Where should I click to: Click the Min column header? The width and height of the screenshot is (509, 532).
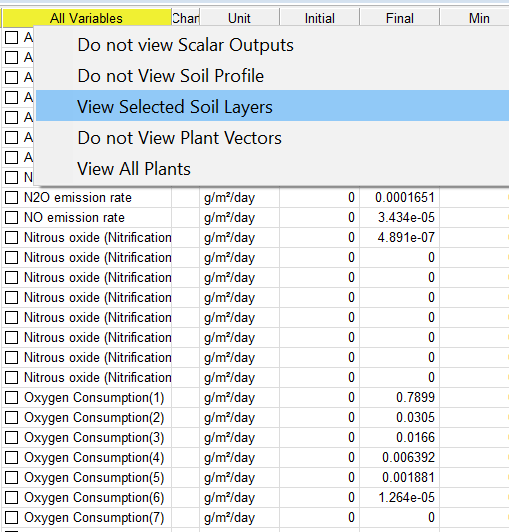point(479,18)
